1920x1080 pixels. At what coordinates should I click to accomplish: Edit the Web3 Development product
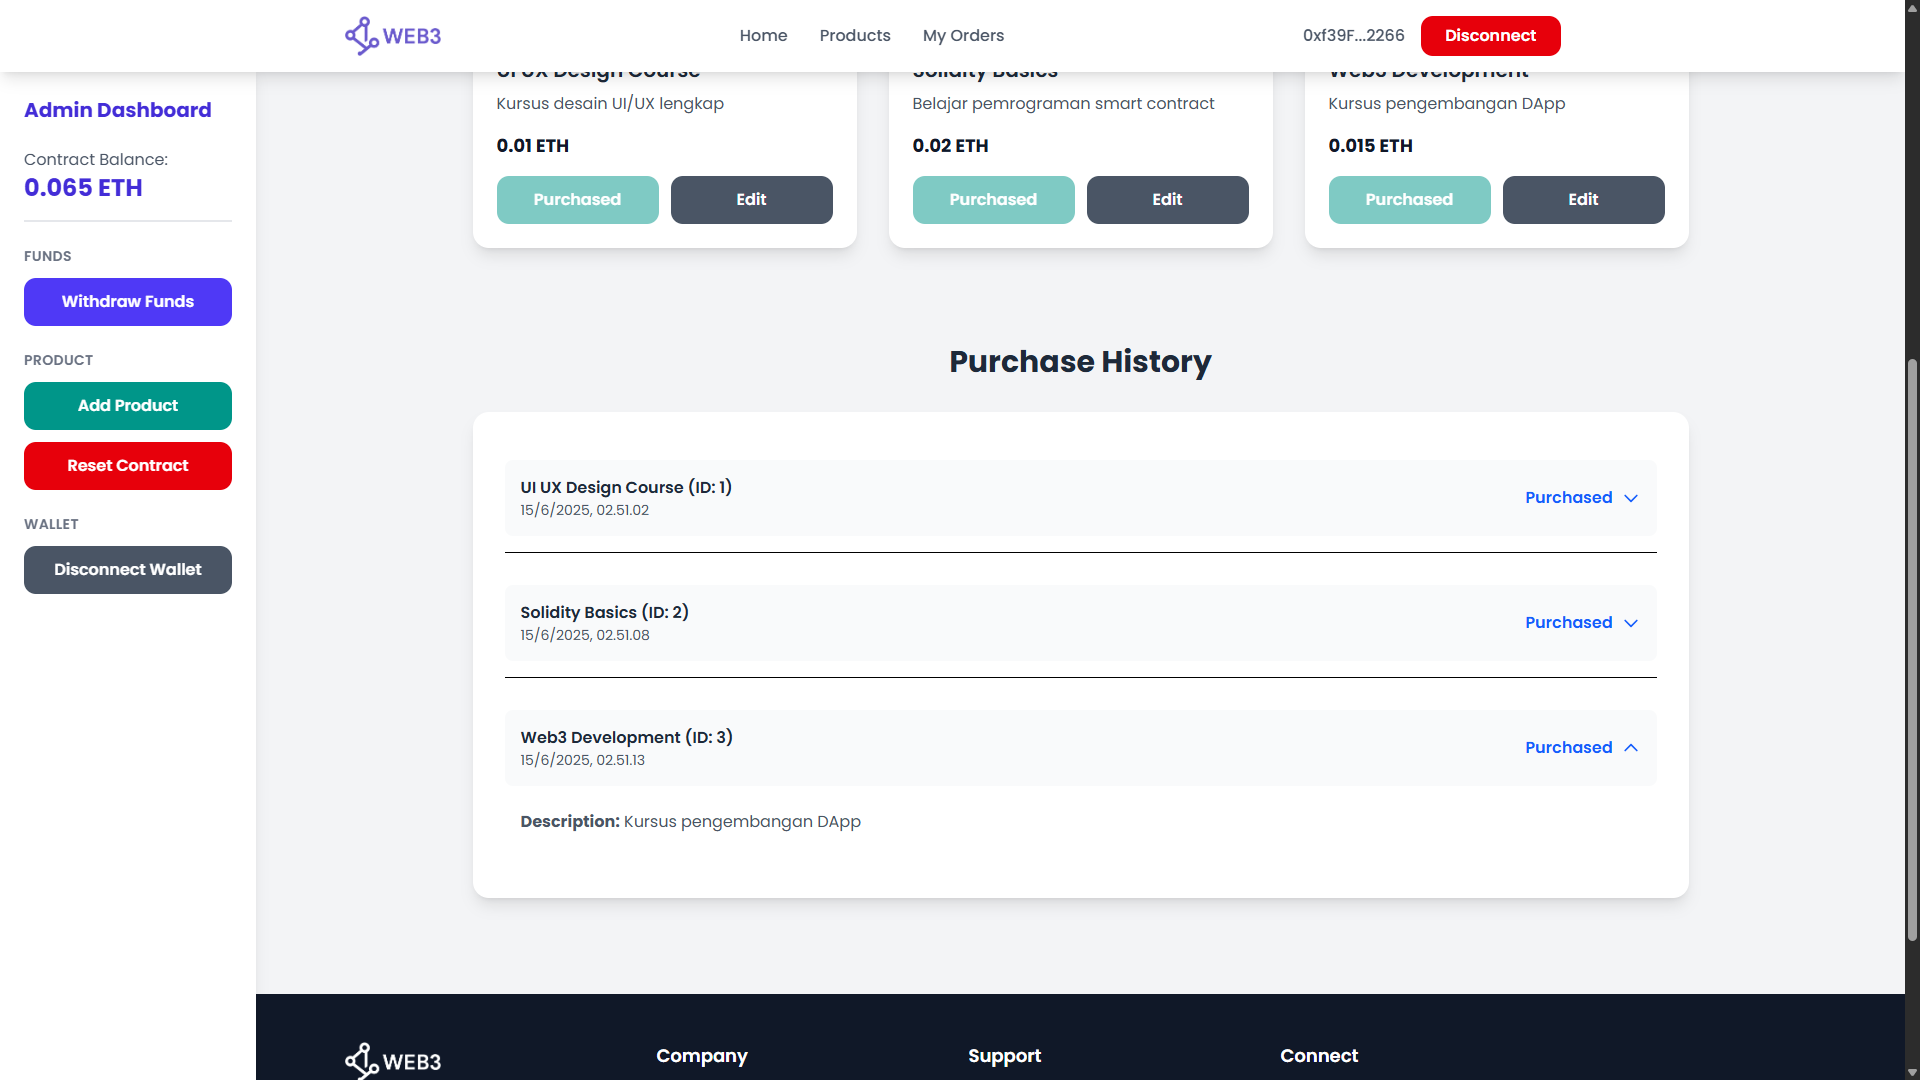pyautogui.click(x=1583, y=200)
